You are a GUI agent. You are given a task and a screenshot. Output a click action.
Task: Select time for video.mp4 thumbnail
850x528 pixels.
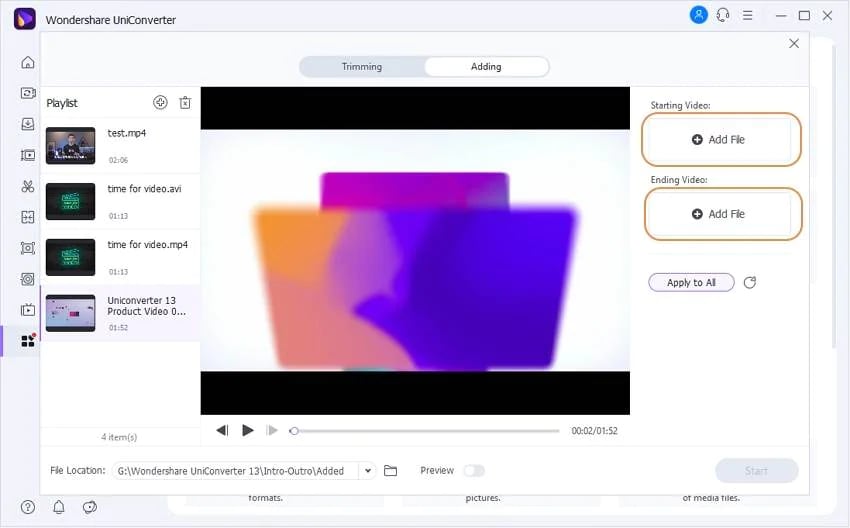tap(70, 257)
